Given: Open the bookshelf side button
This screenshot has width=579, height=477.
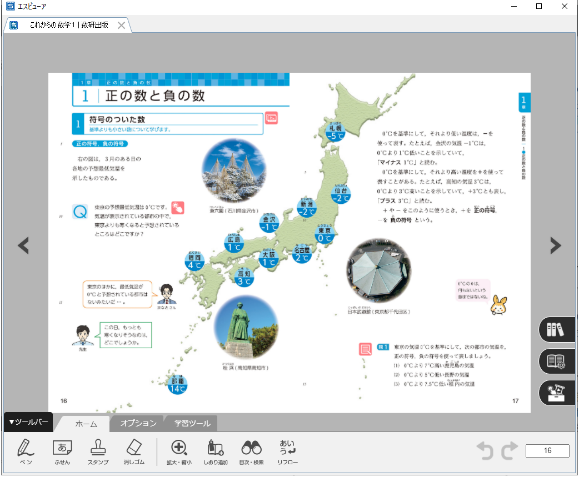Looking at the screenshot, I should click(557, 329).
